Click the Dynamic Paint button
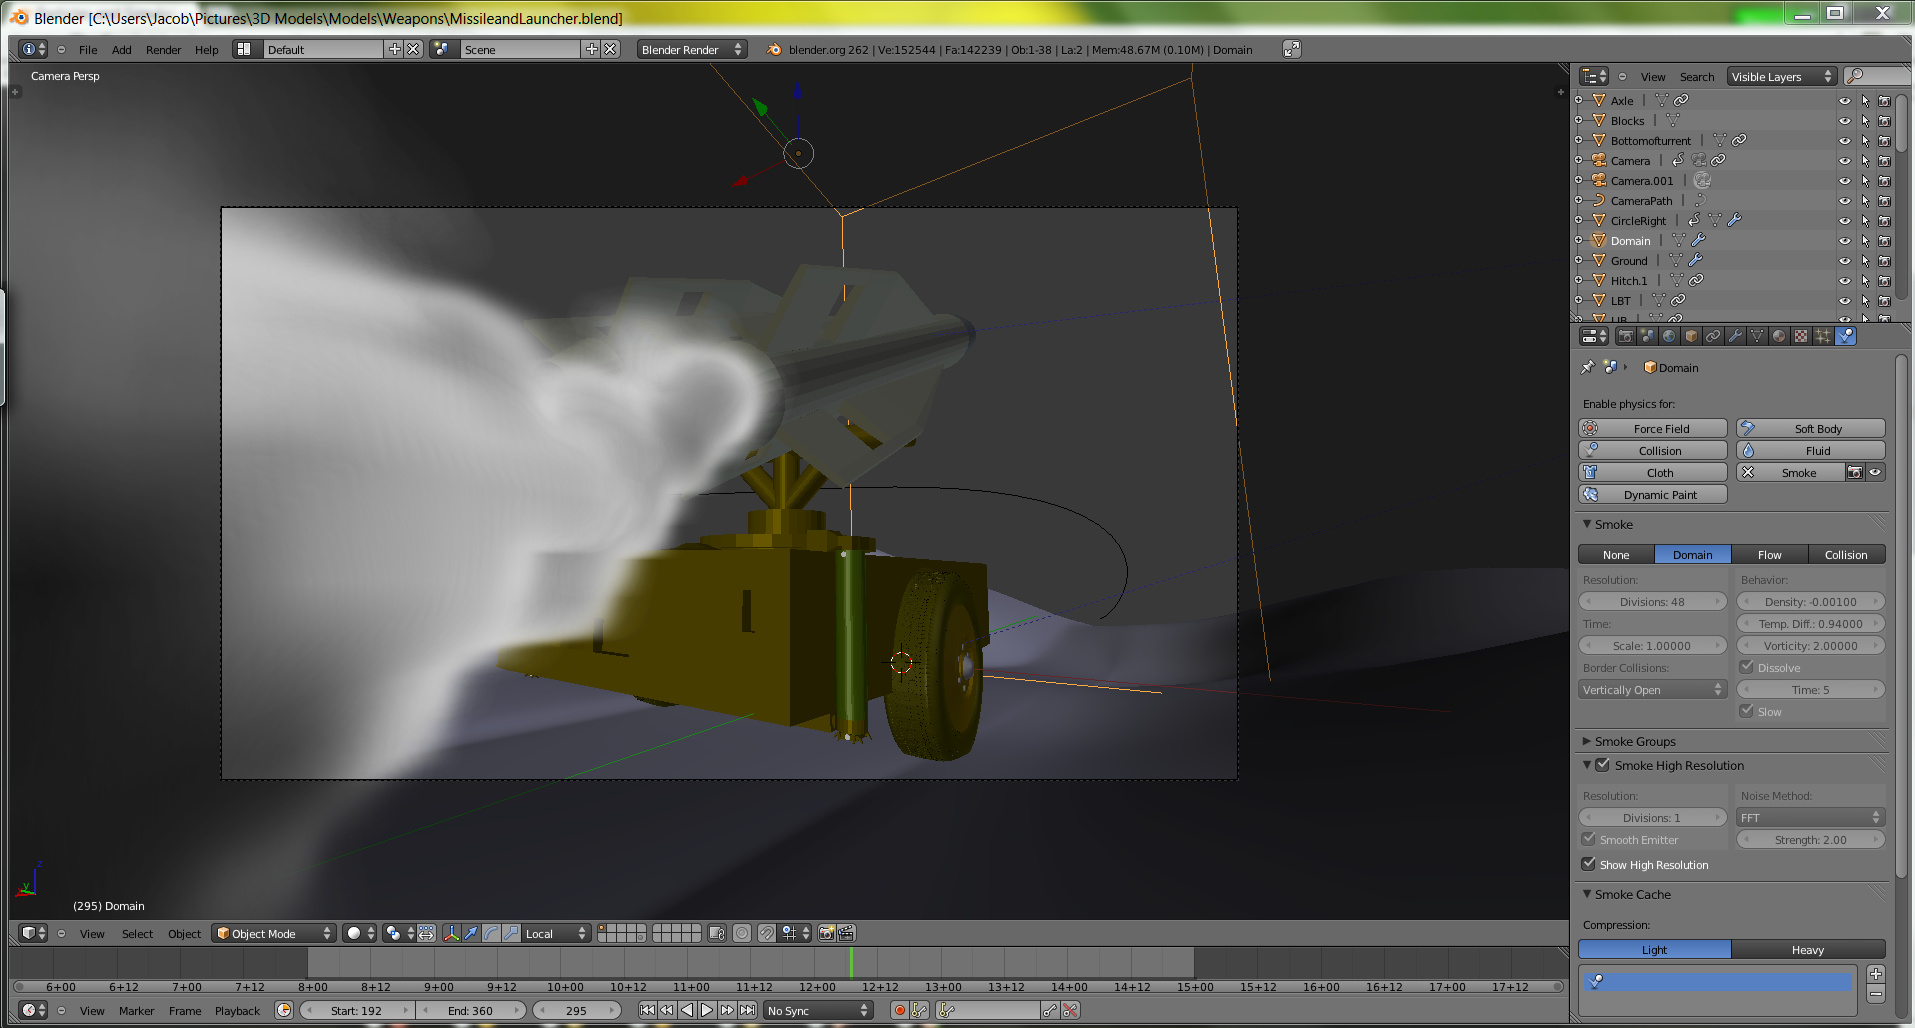Image resolution: width=1915 pixels, height=1028 pixels. tap(1652, 494)
